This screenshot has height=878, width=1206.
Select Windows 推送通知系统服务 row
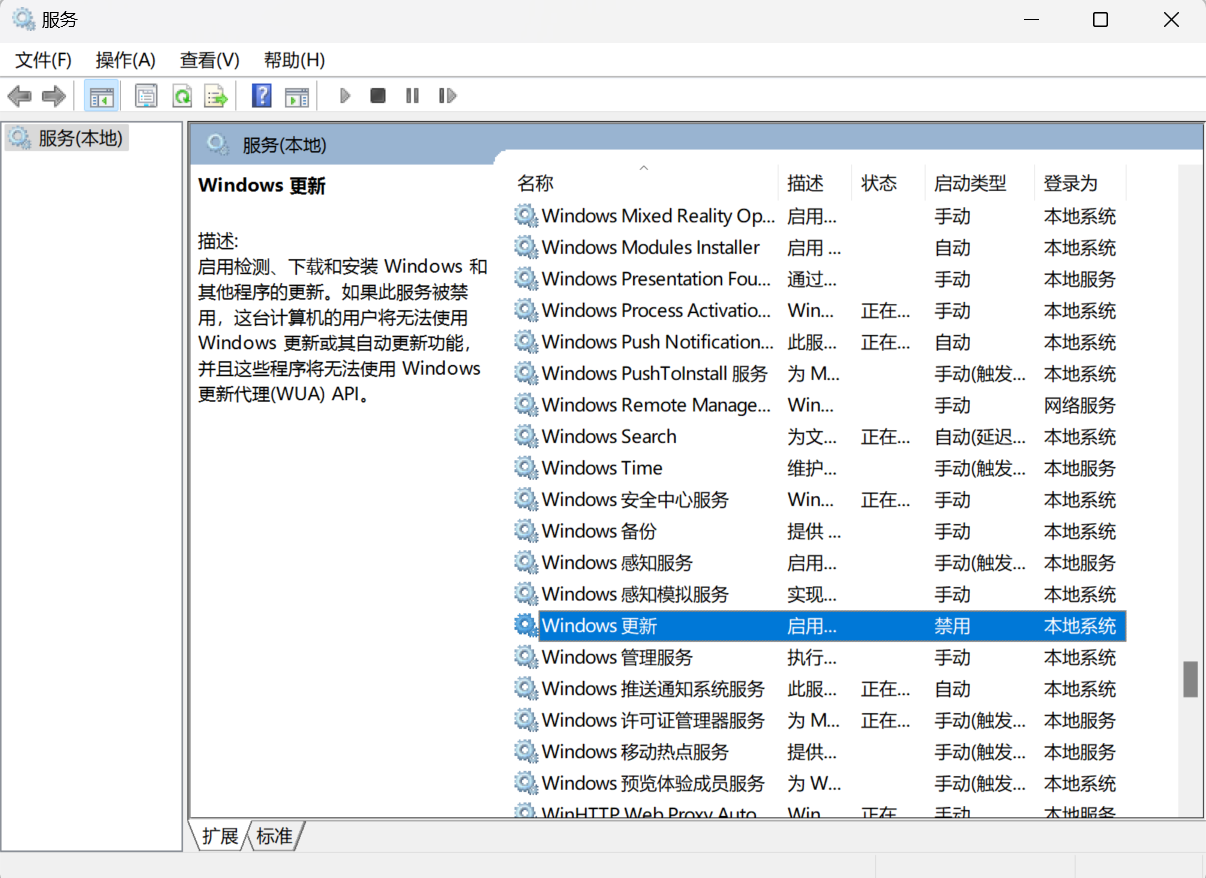[819, 688]
